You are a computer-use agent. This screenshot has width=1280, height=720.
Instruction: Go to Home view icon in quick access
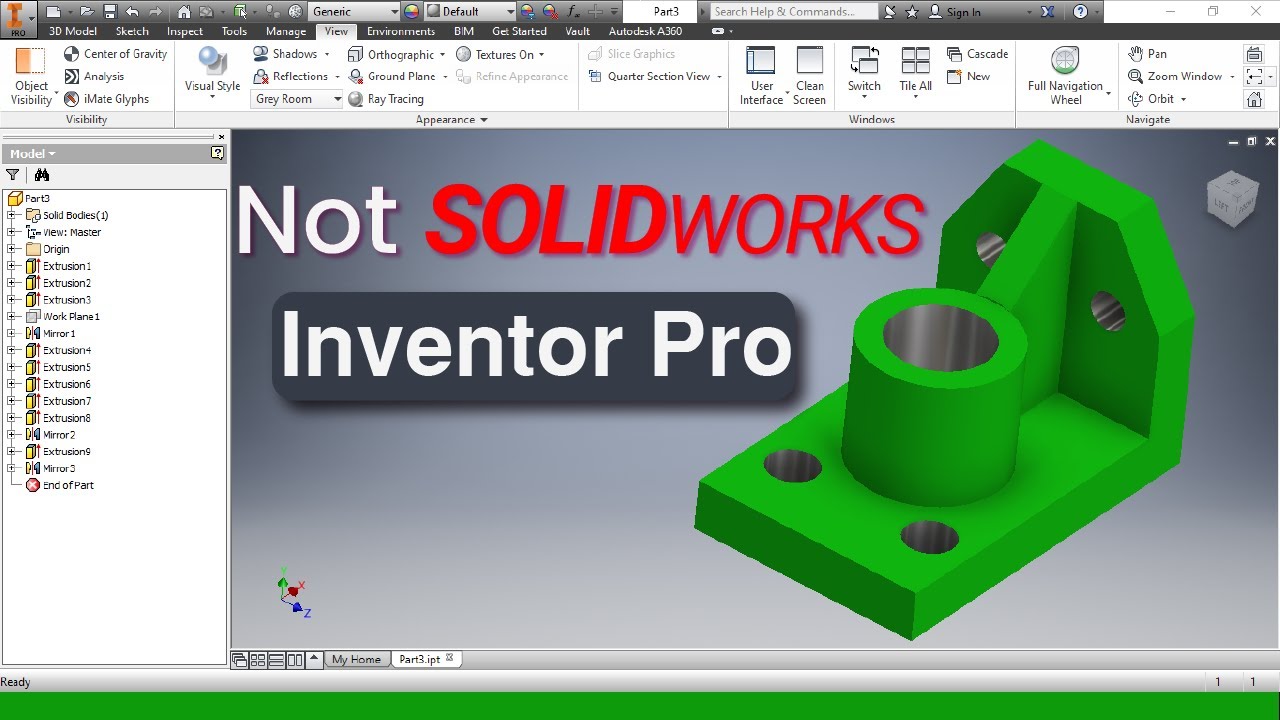tap(184, 12)
